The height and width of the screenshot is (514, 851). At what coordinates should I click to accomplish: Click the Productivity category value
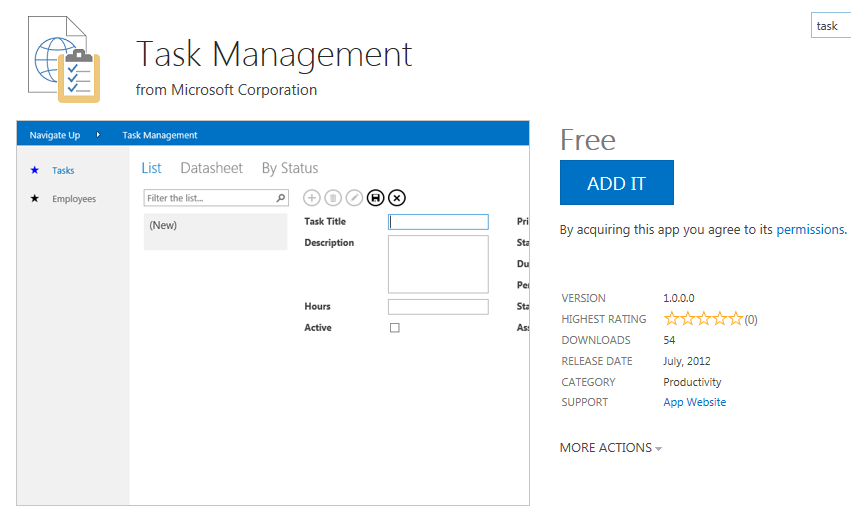pyautogui.click(x=692, y=382)
